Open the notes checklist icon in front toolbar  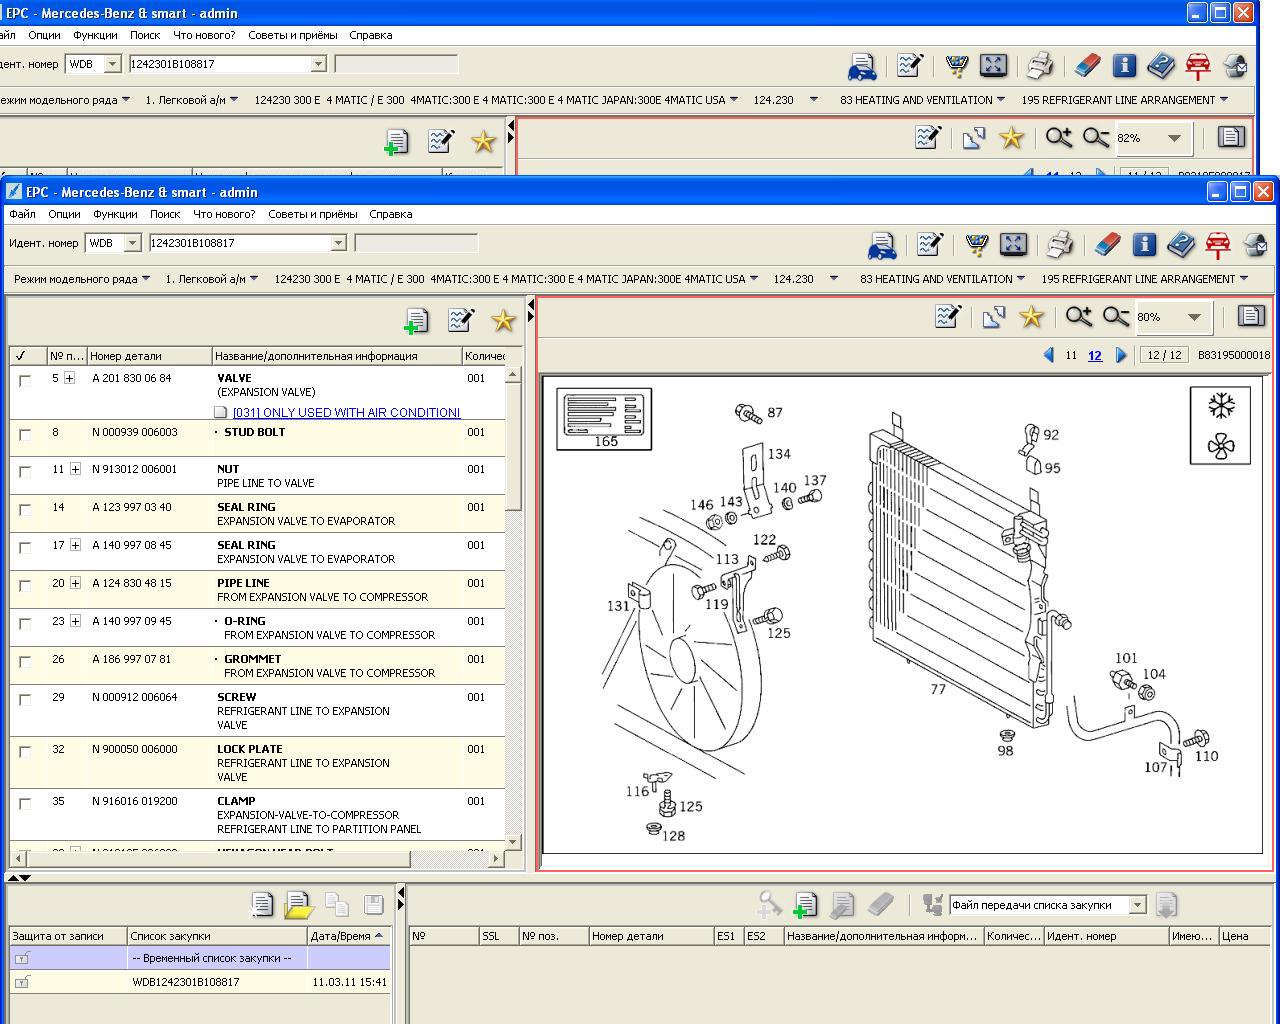click(929, 245)
